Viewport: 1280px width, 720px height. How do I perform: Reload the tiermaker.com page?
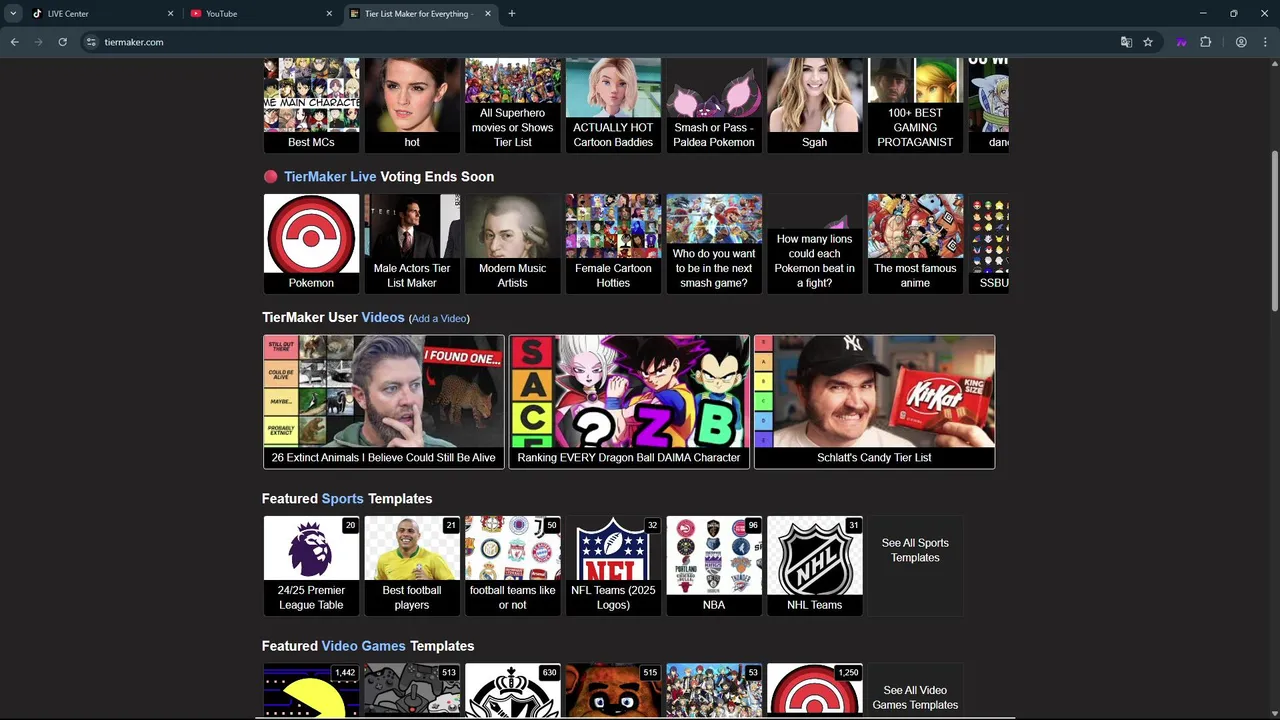pyautogui.click(x=62, y=42)
